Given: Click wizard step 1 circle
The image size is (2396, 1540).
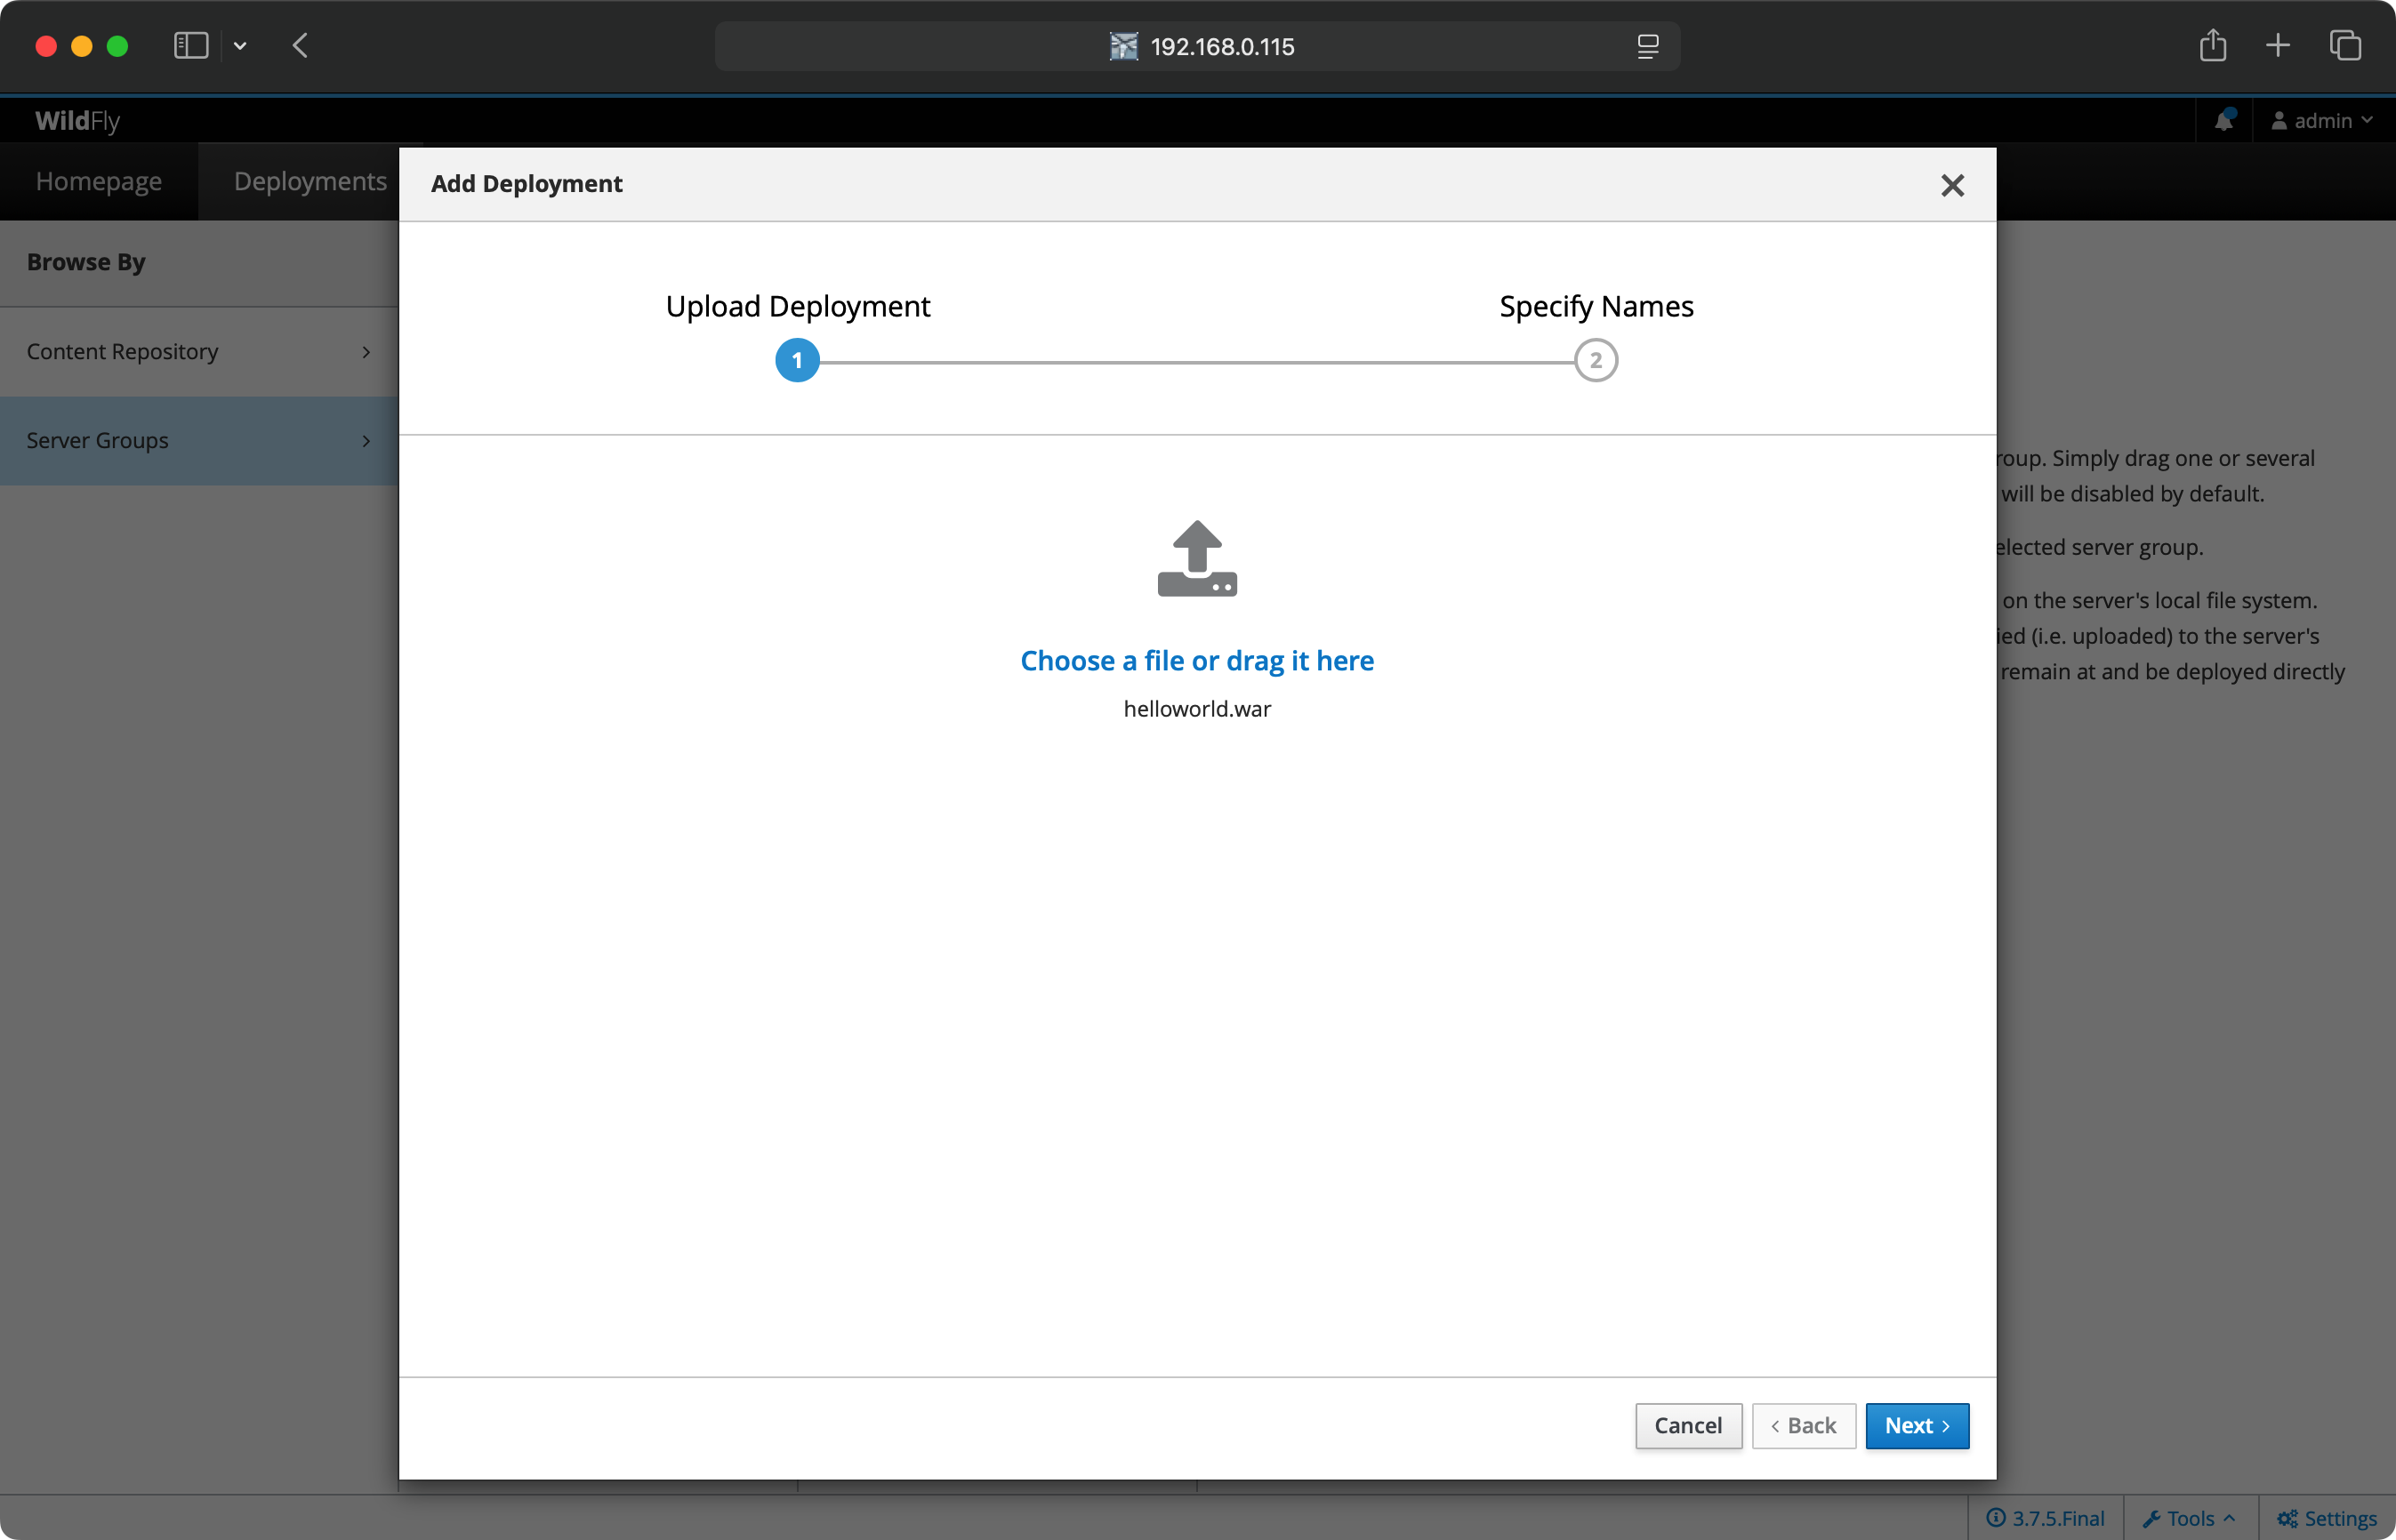Looking at the screenshot, I should [x=797, y=360].
